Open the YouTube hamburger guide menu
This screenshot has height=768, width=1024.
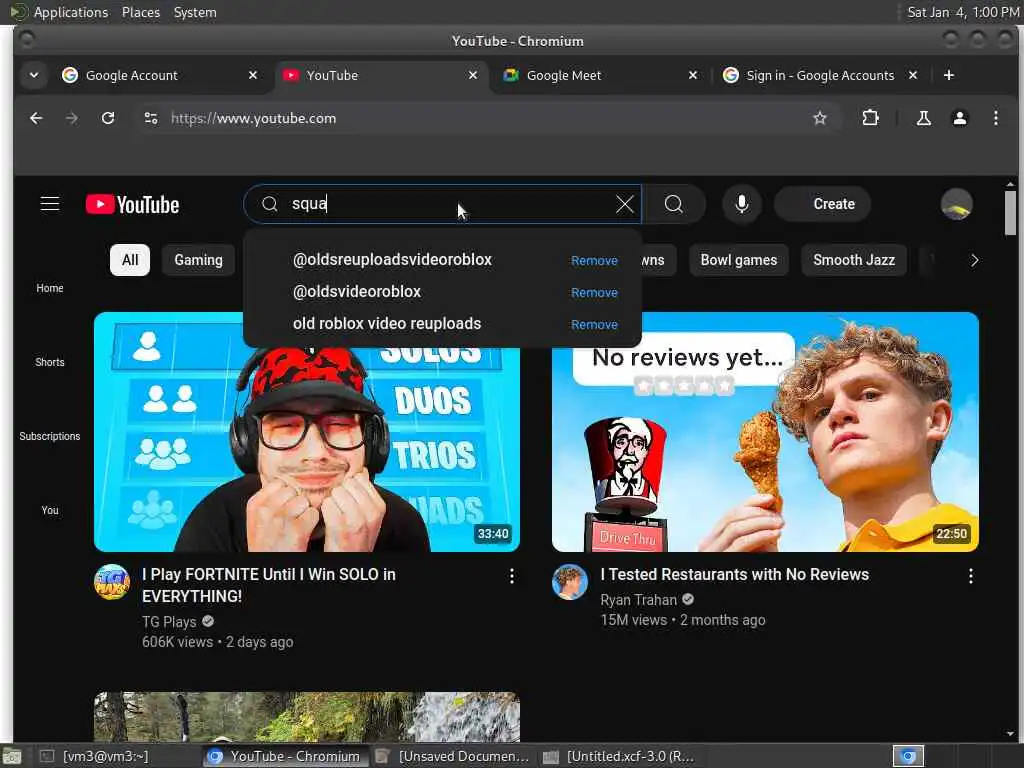[x=50, y=204]
